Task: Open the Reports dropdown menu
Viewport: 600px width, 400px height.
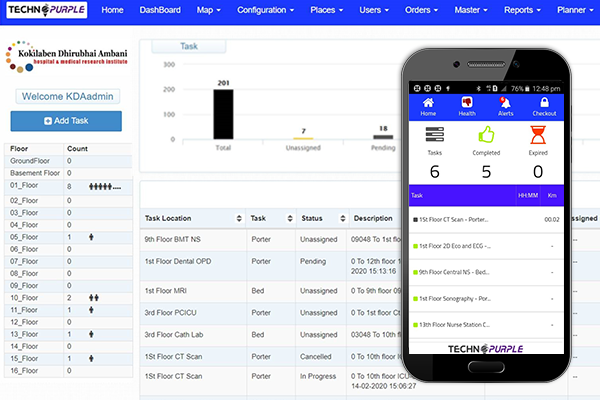Action: (x=522, y=10)
